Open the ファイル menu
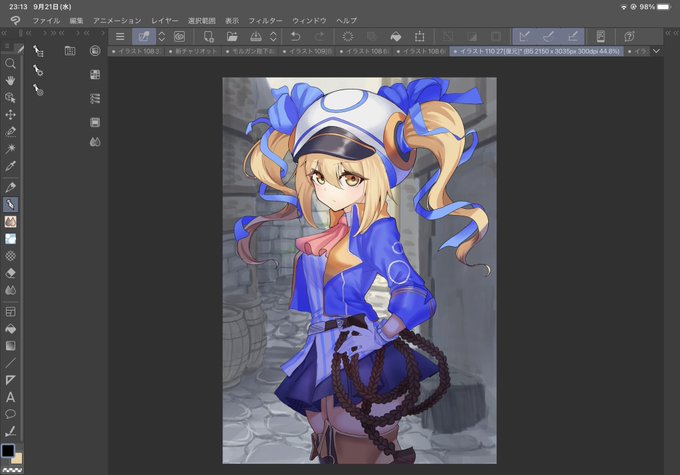This screenshot has height=475, width=680. click(x=46, y=20)
